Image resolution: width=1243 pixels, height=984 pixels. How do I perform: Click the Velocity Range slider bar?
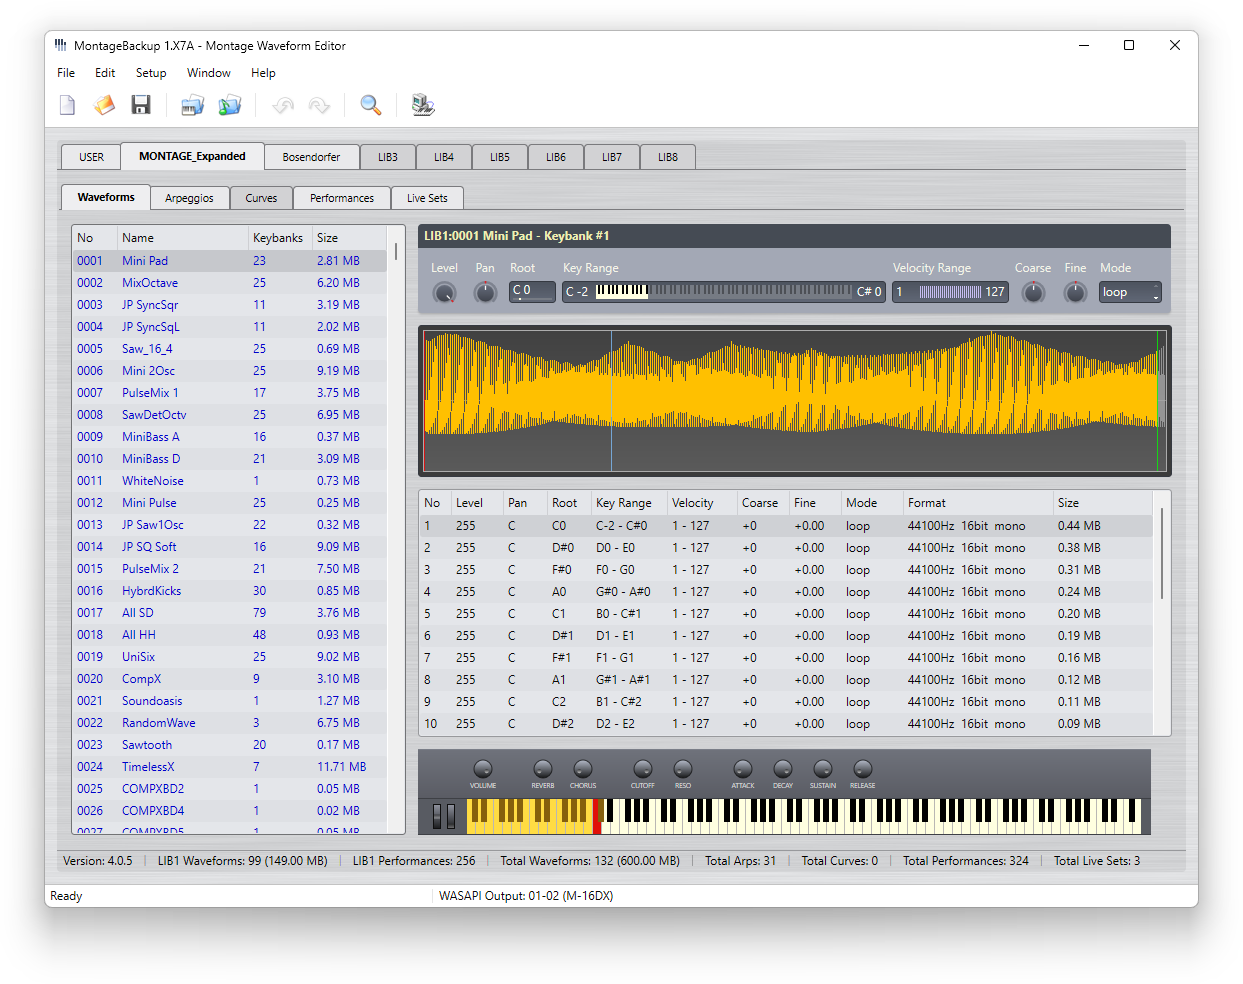[950, 292]
